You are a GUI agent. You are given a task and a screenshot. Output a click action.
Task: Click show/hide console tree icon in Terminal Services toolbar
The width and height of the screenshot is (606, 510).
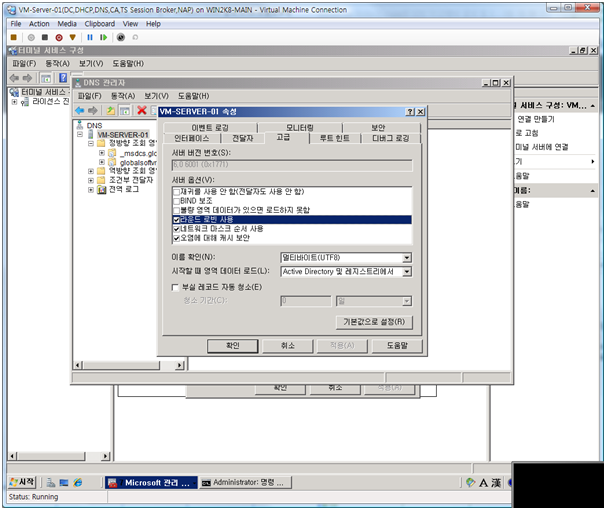pos(46,78)
